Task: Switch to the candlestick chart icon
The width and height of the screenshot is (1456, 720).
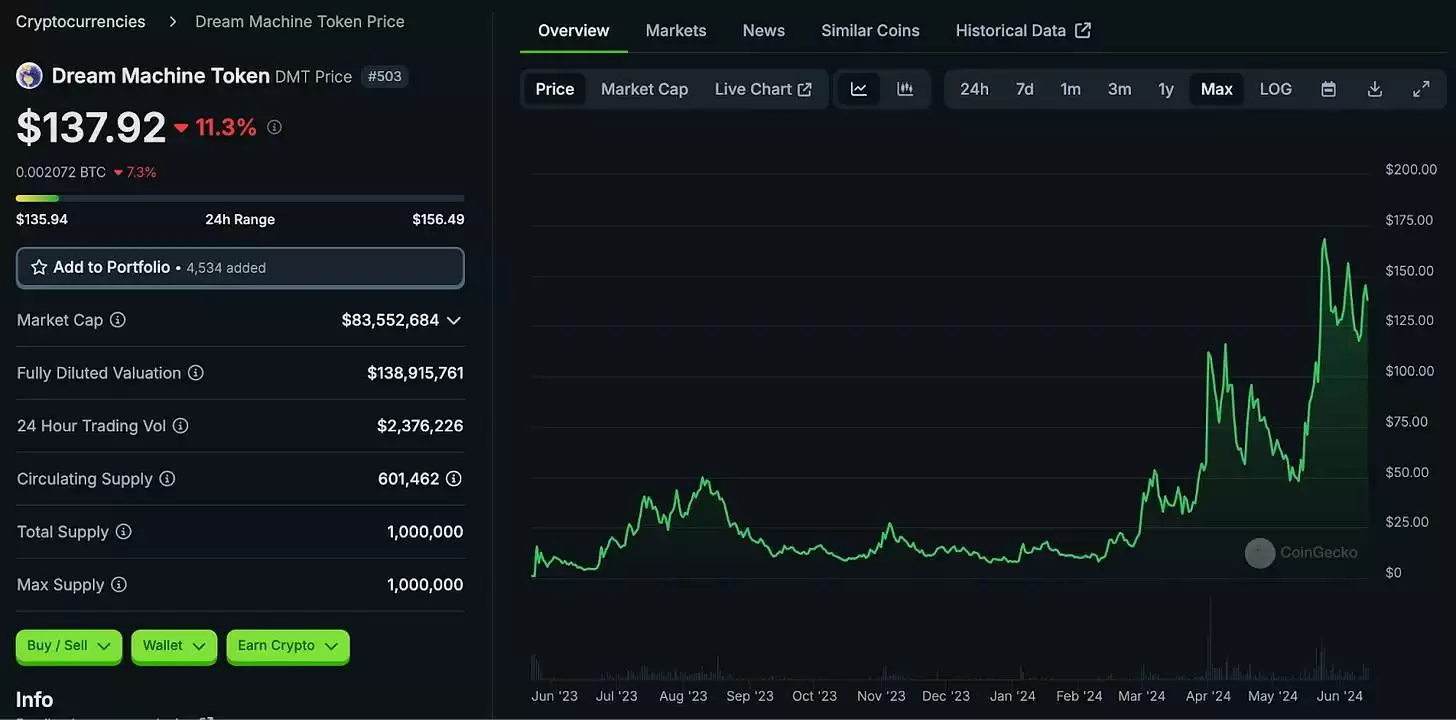Action: pyautogui.click(x=905, y=89)
